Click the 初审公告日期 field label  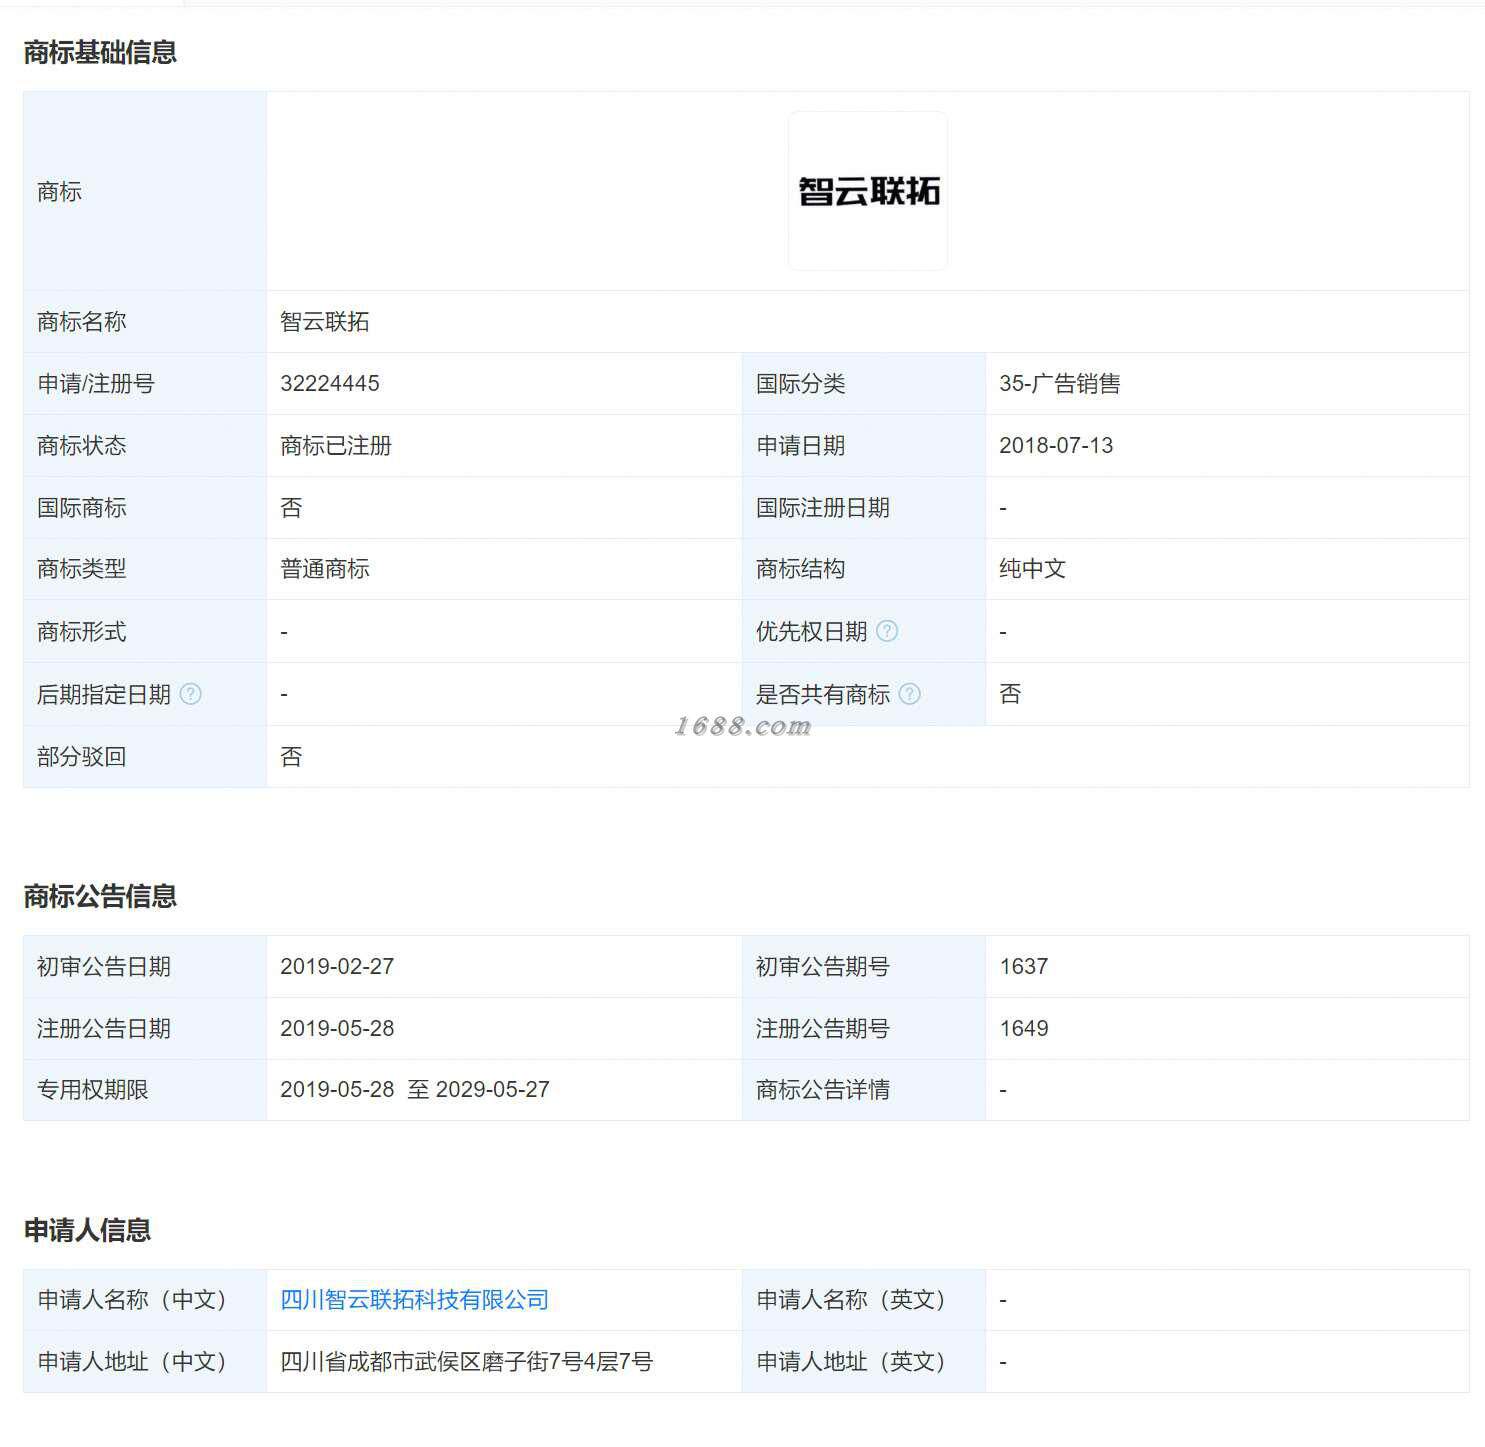pos(104,966)
